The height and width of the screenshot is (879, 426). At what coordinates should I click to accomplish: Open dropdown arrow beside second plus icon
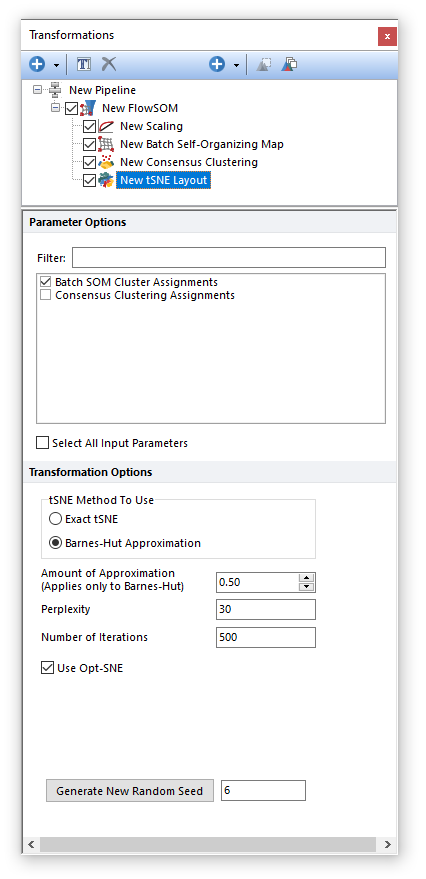click(x=236, y=66)
